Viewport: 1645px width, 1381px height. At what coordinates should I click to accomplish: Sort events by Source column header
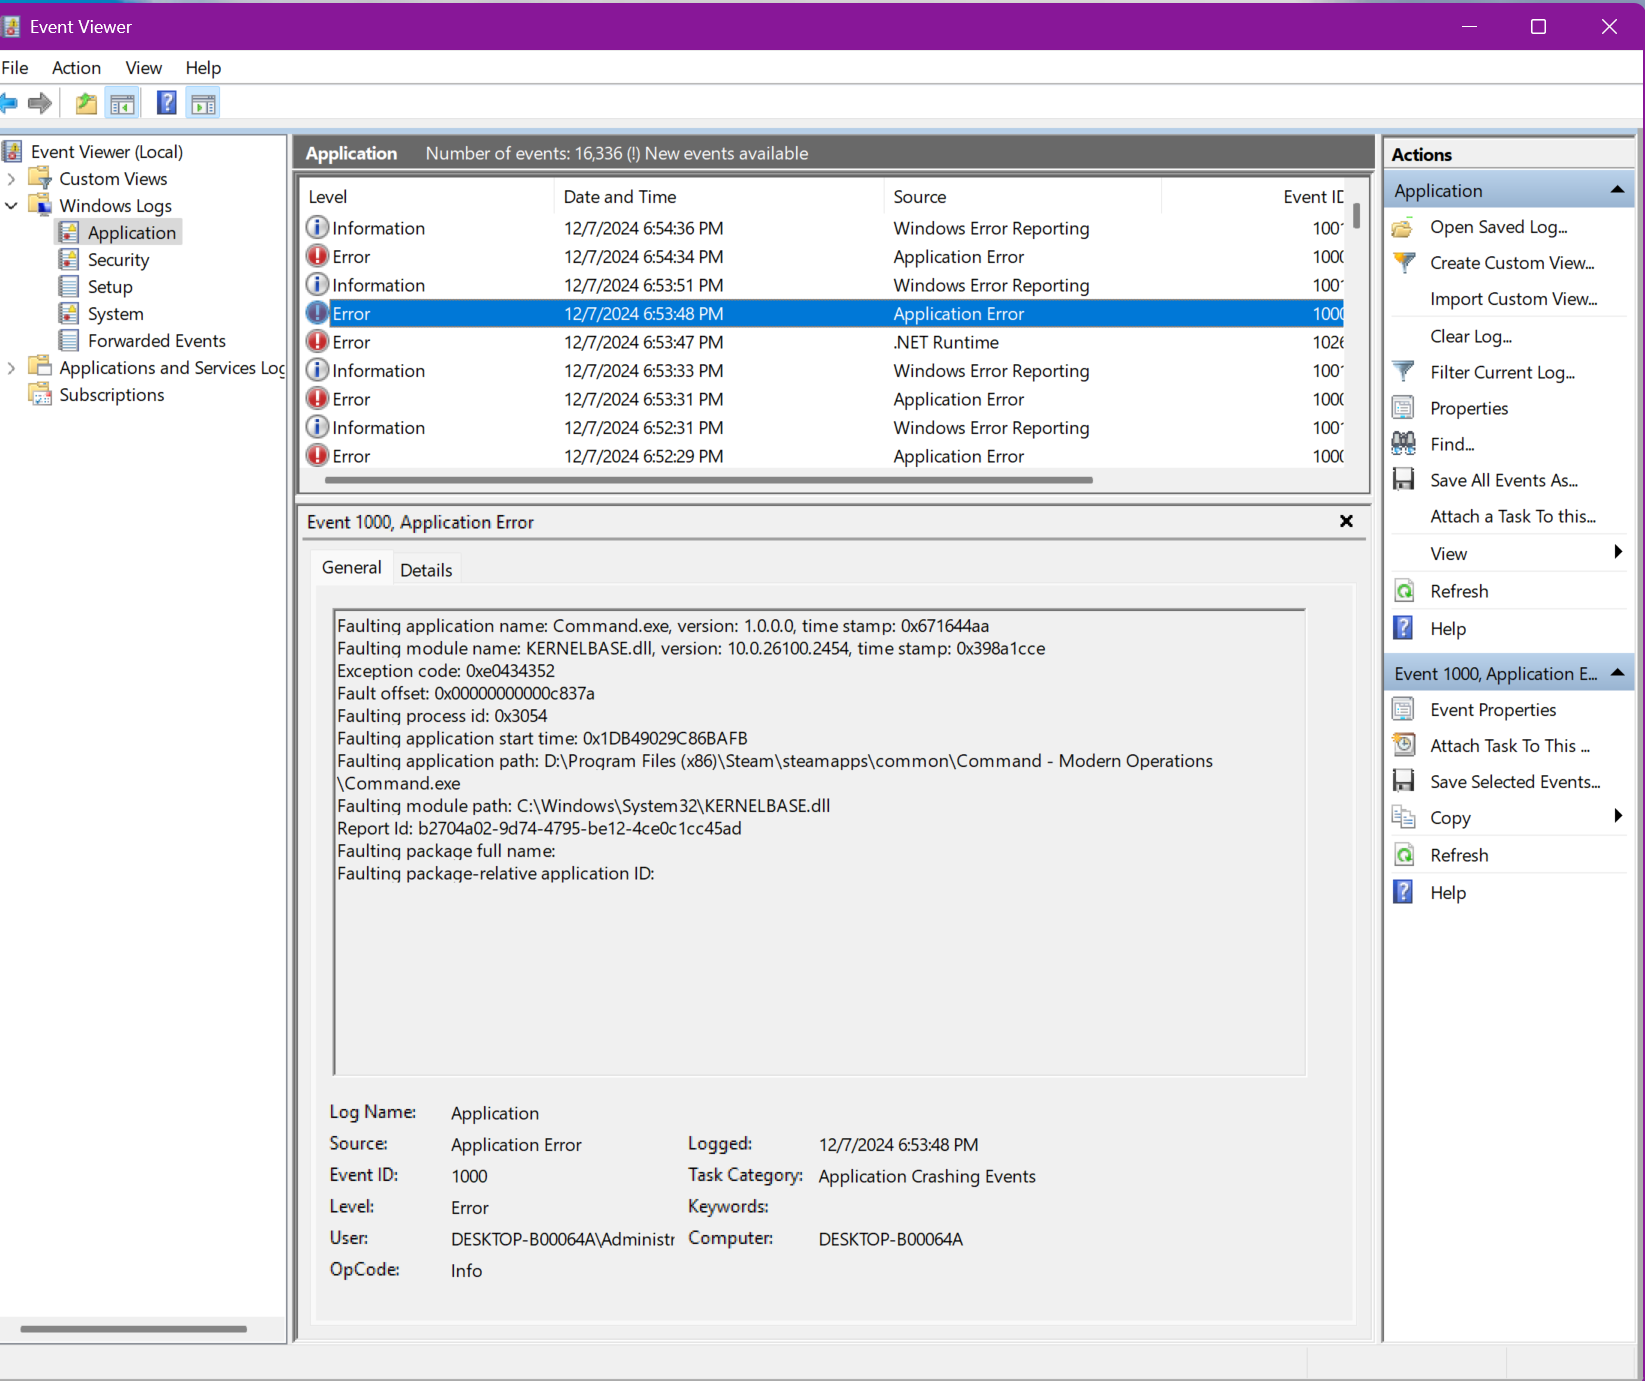coord(1022,197)
